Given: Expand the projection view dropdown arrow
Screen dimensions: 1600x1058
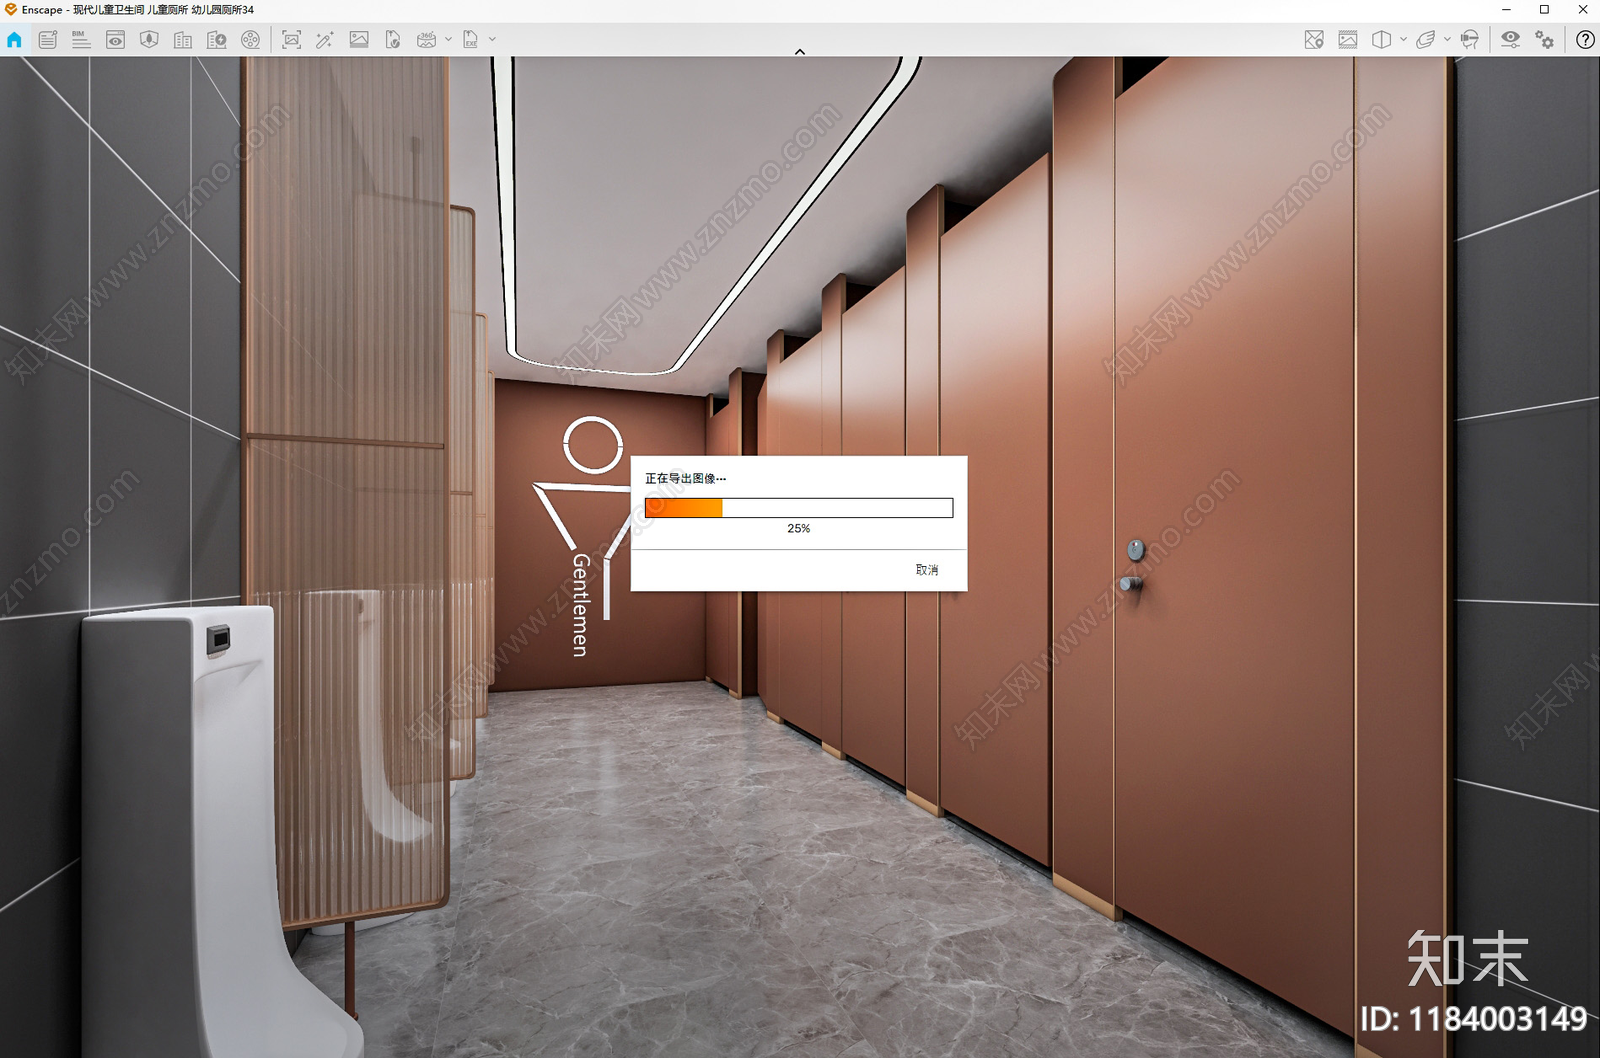Looking at the screenshot, I should pyautogui.click(x=1403, y=40).
